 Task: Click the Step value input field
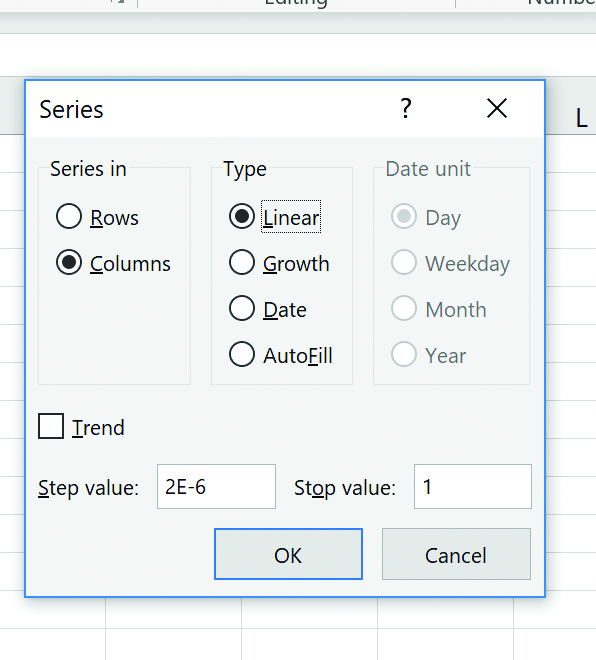[x=216, y=487]
